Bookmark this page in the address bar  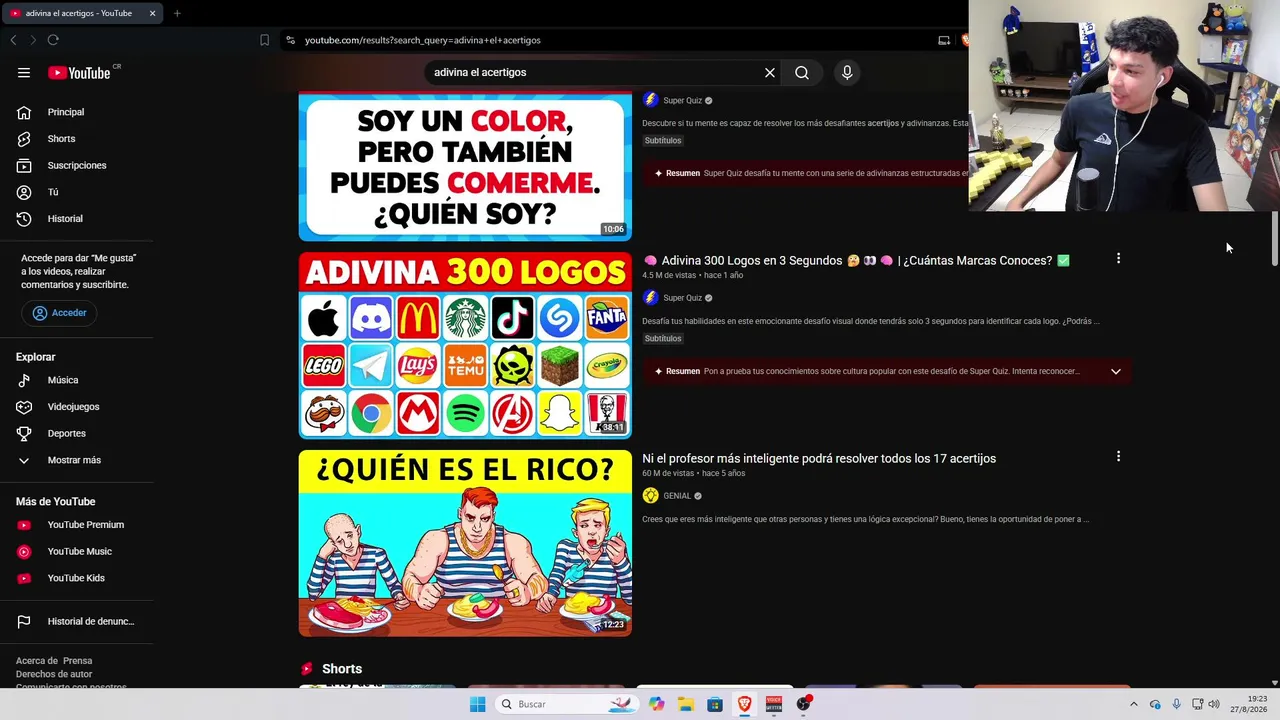click(264, 40)
